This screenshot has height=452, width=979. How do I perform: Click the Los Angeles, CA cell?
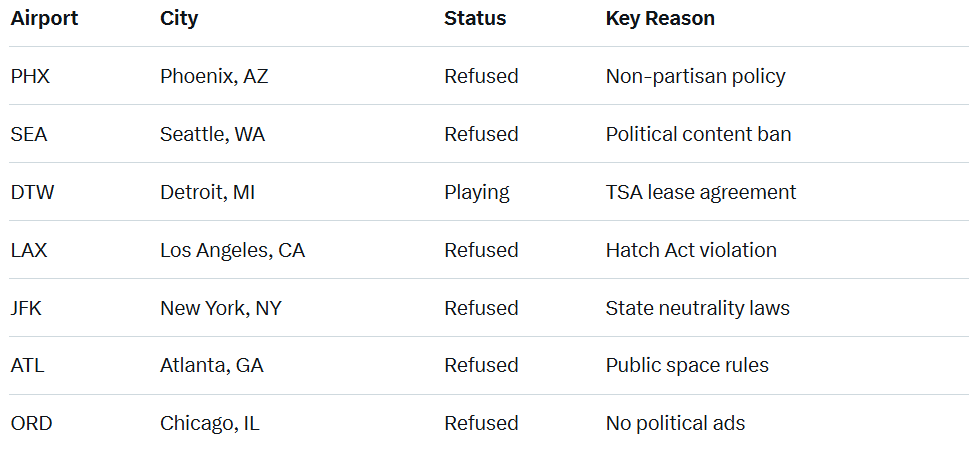232,250
